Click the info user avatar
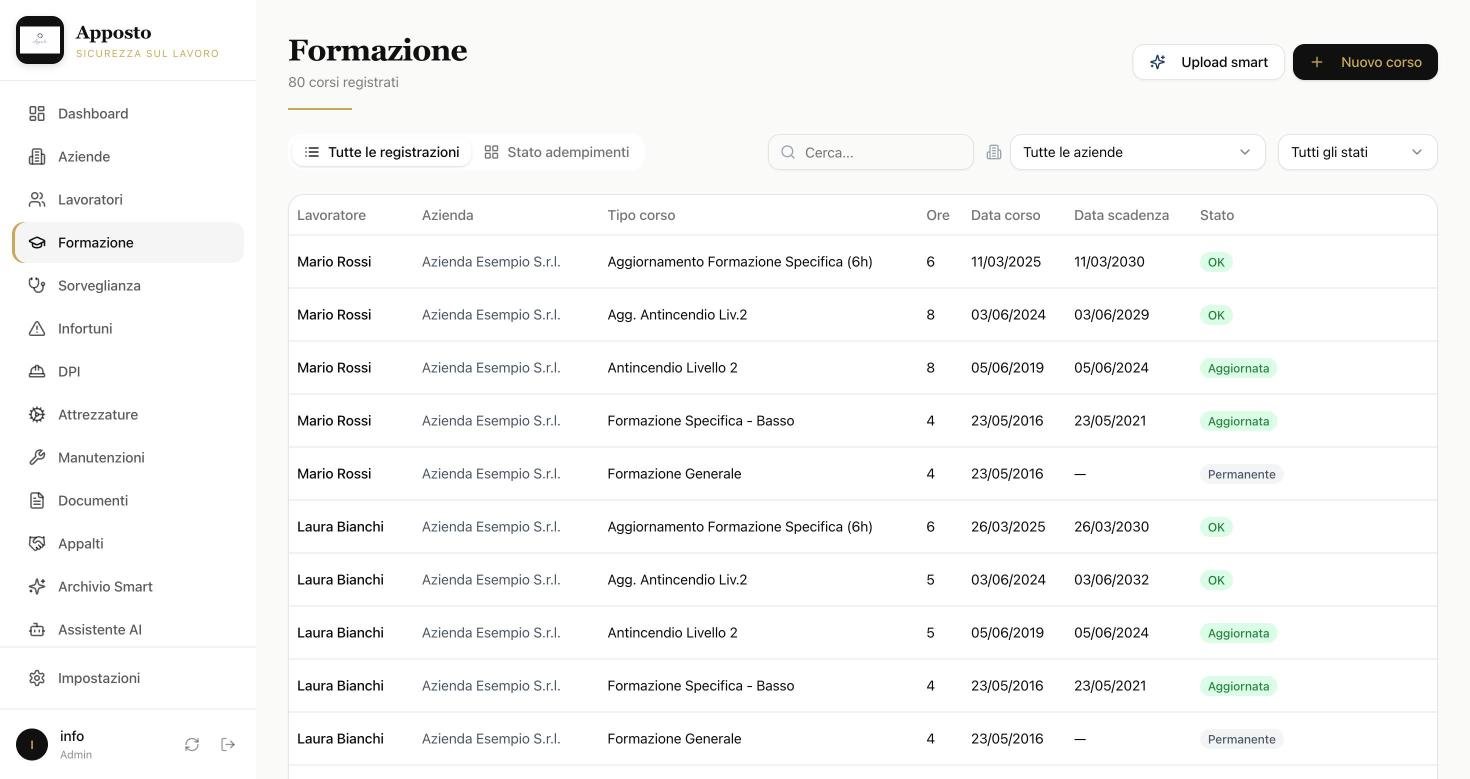1470x779 pixels. click(32, 744)
